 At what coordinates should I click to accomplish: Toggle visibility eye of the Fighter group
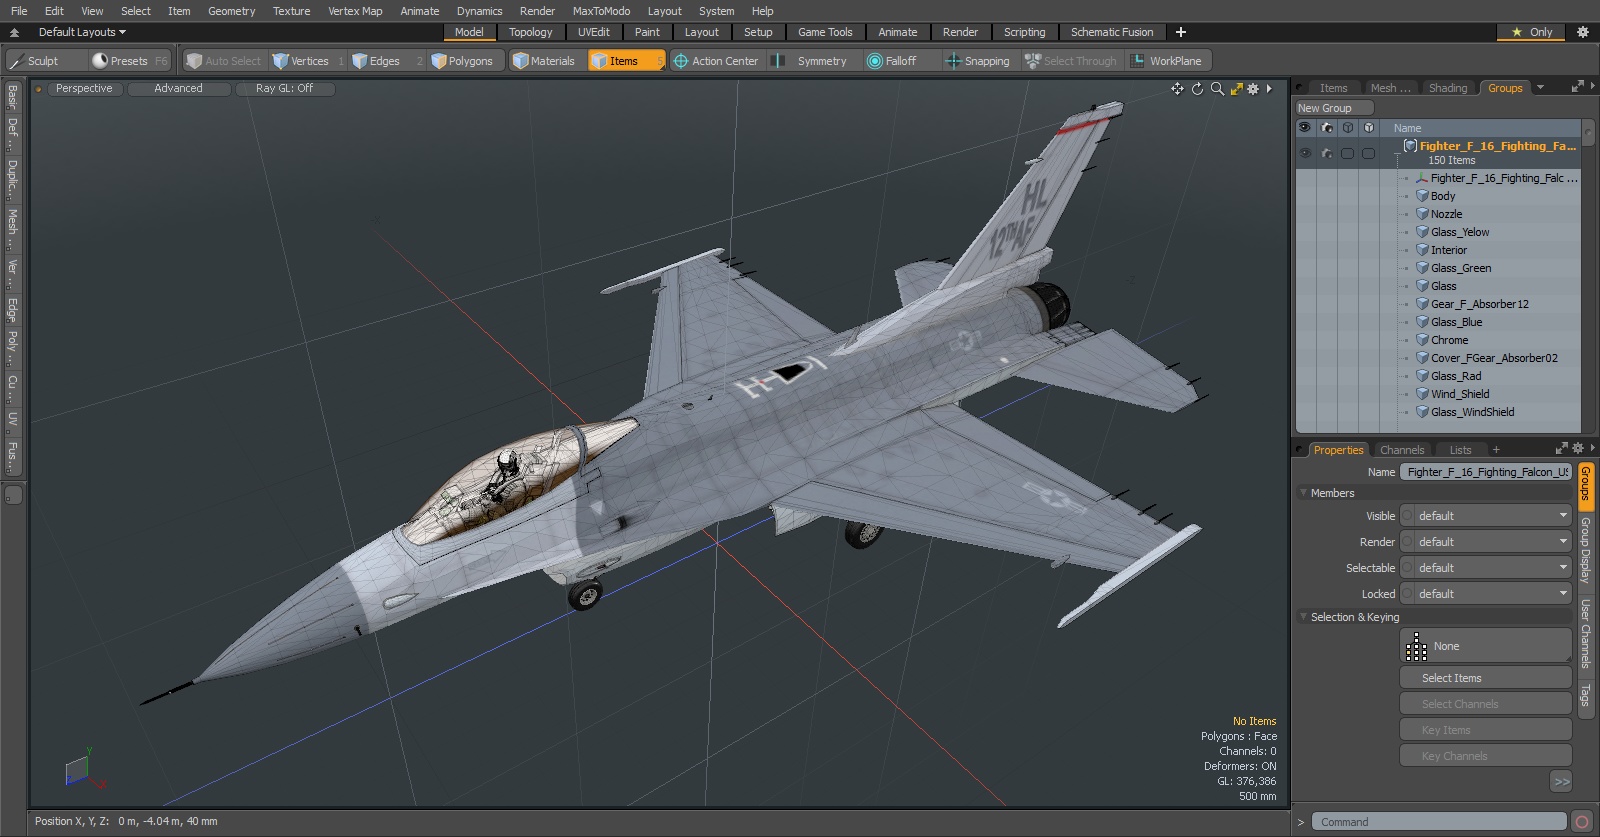(x=1305, y=153)
